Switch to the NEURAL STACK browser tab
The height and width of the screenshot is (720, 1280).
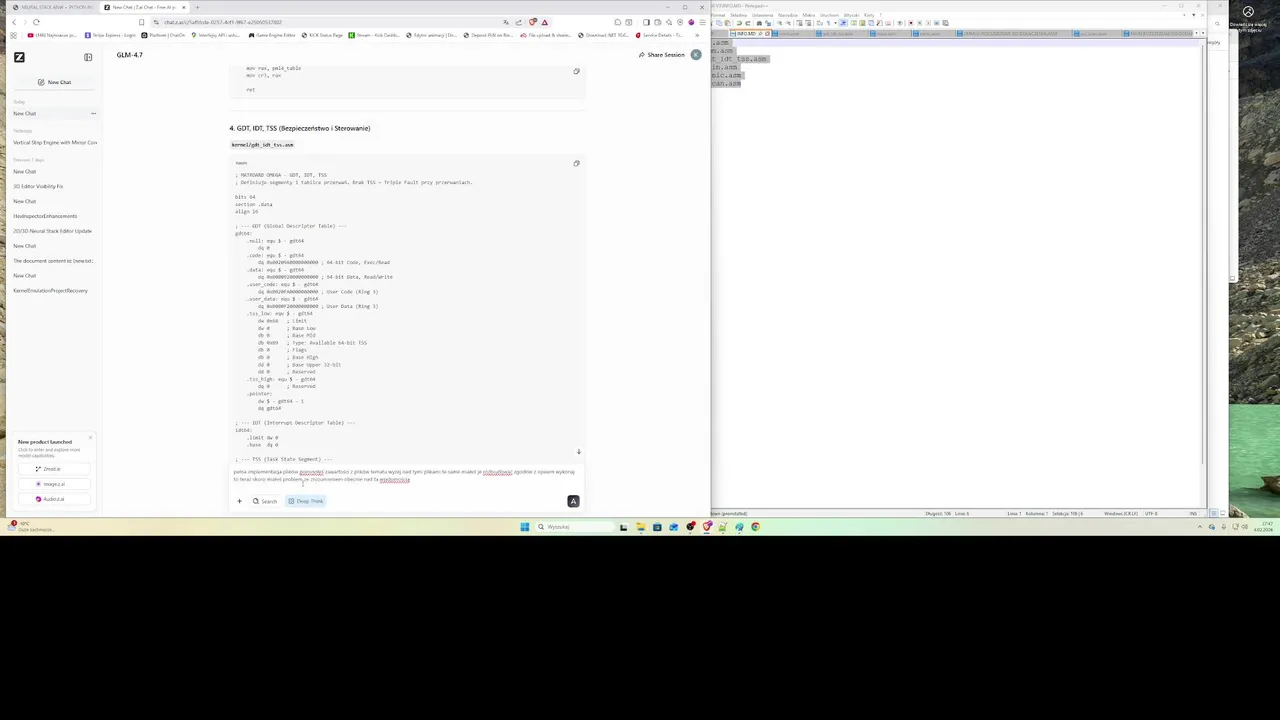pos(54,7)
